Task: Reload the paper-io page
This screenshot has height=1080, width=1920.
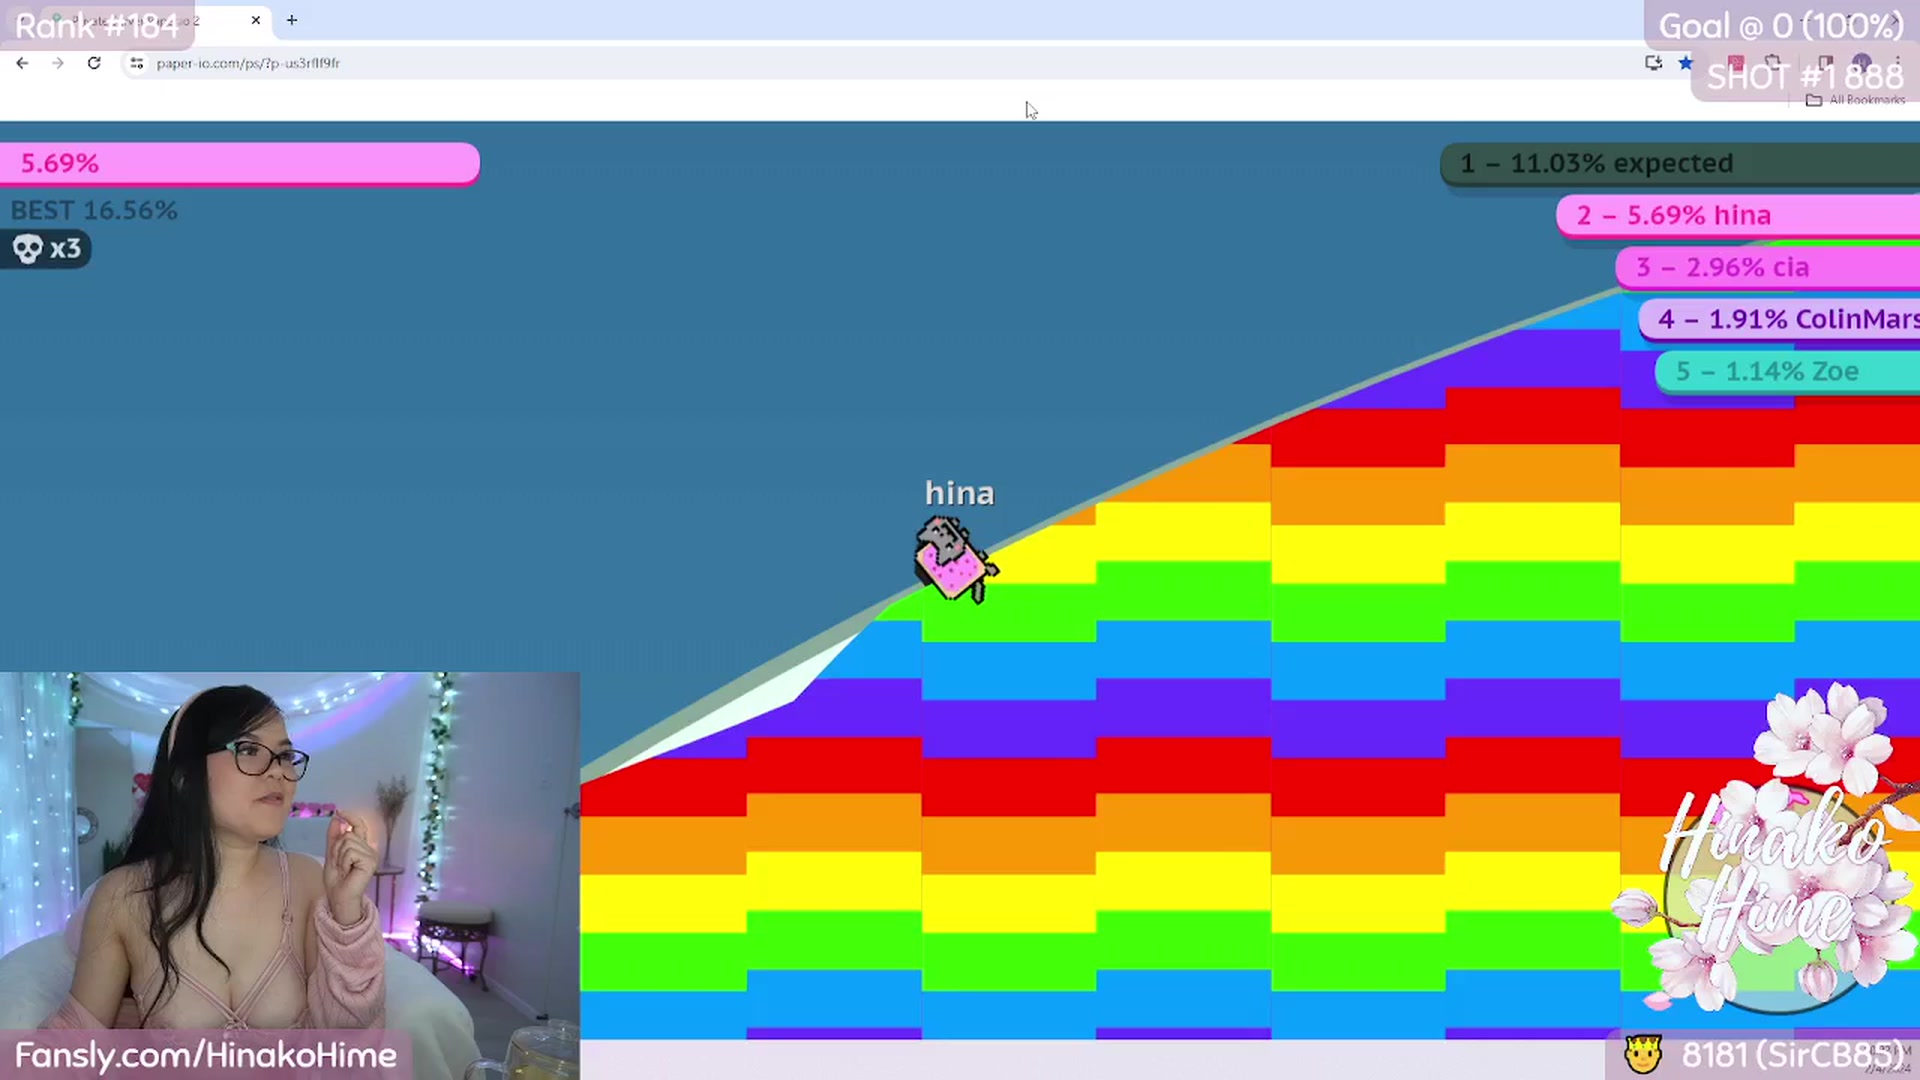Action: click(94, 63)
